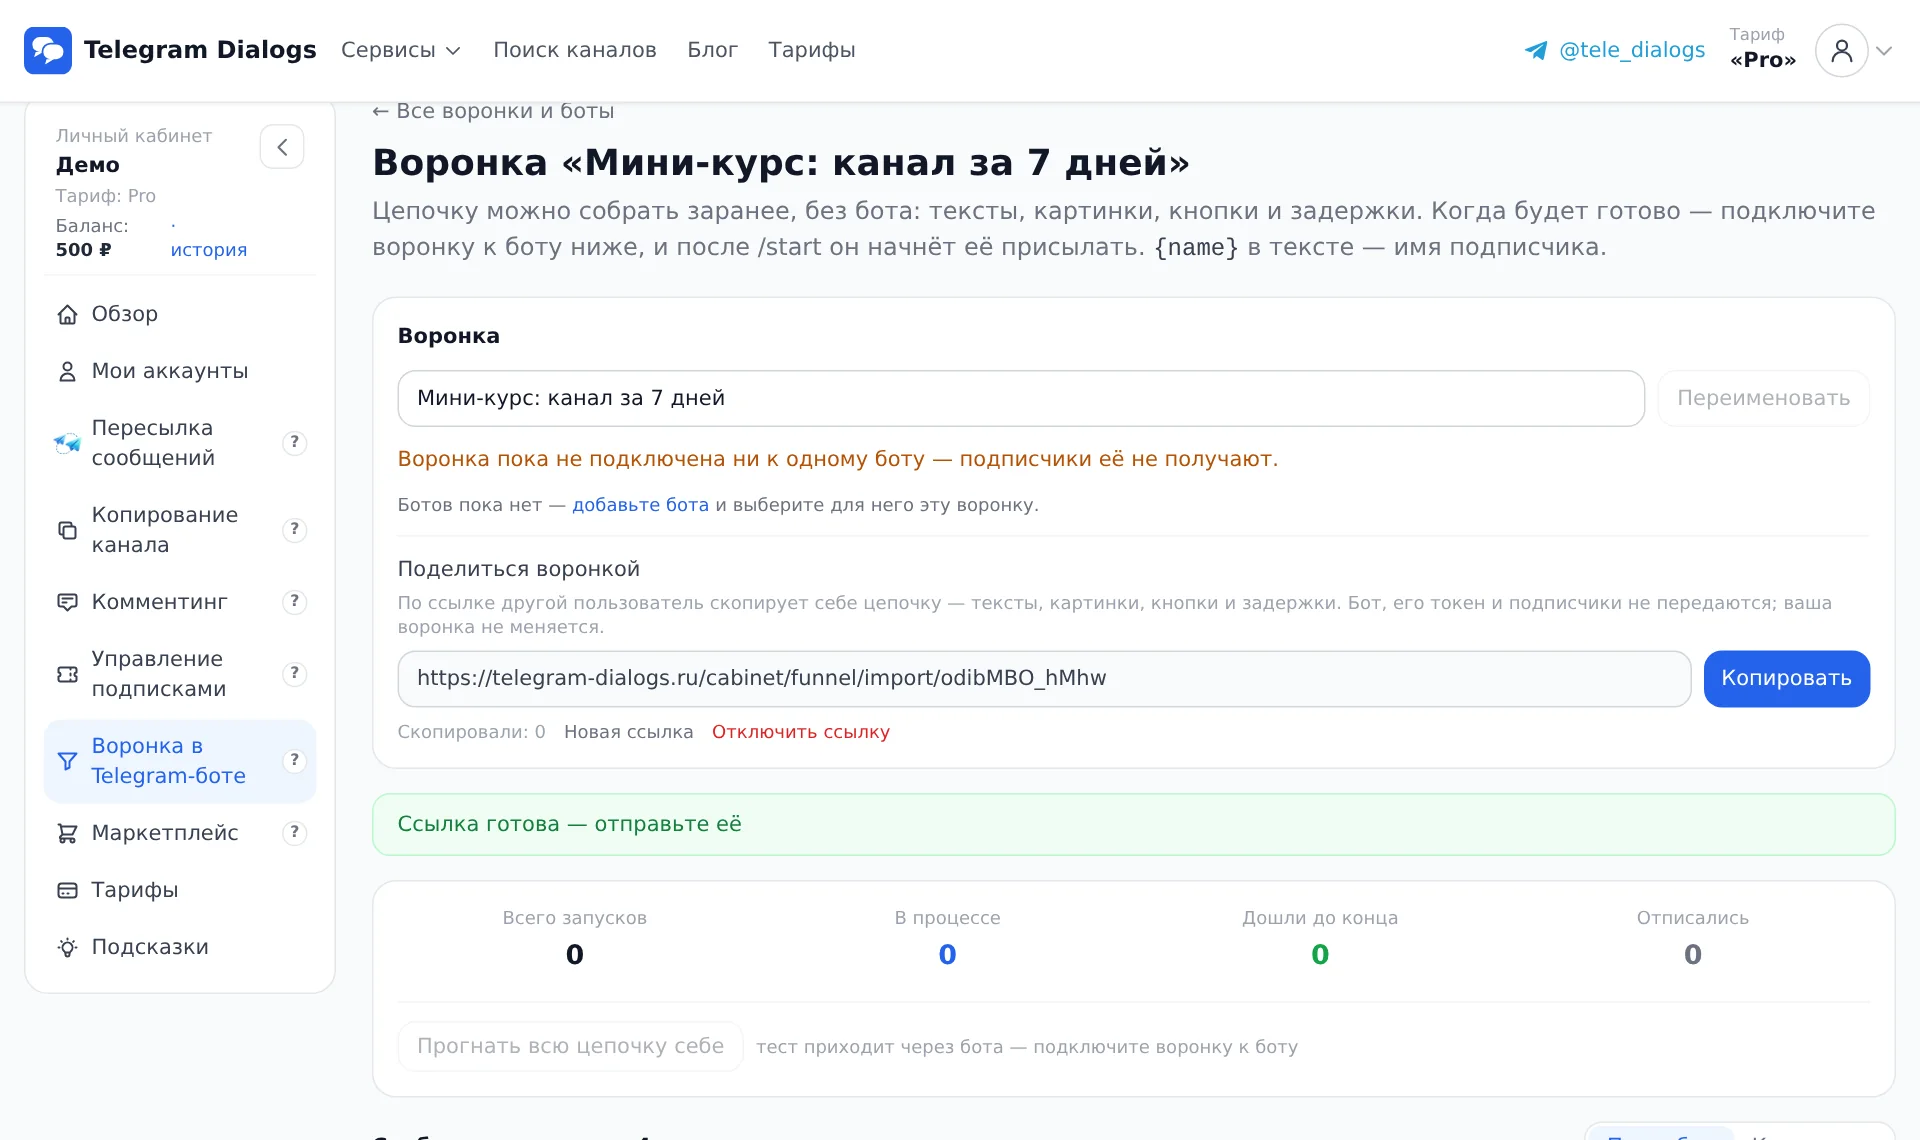Click the Комментинг chat bubble icon
Viewport: 1920px width, 1140px height.
(x=67, y=602)
